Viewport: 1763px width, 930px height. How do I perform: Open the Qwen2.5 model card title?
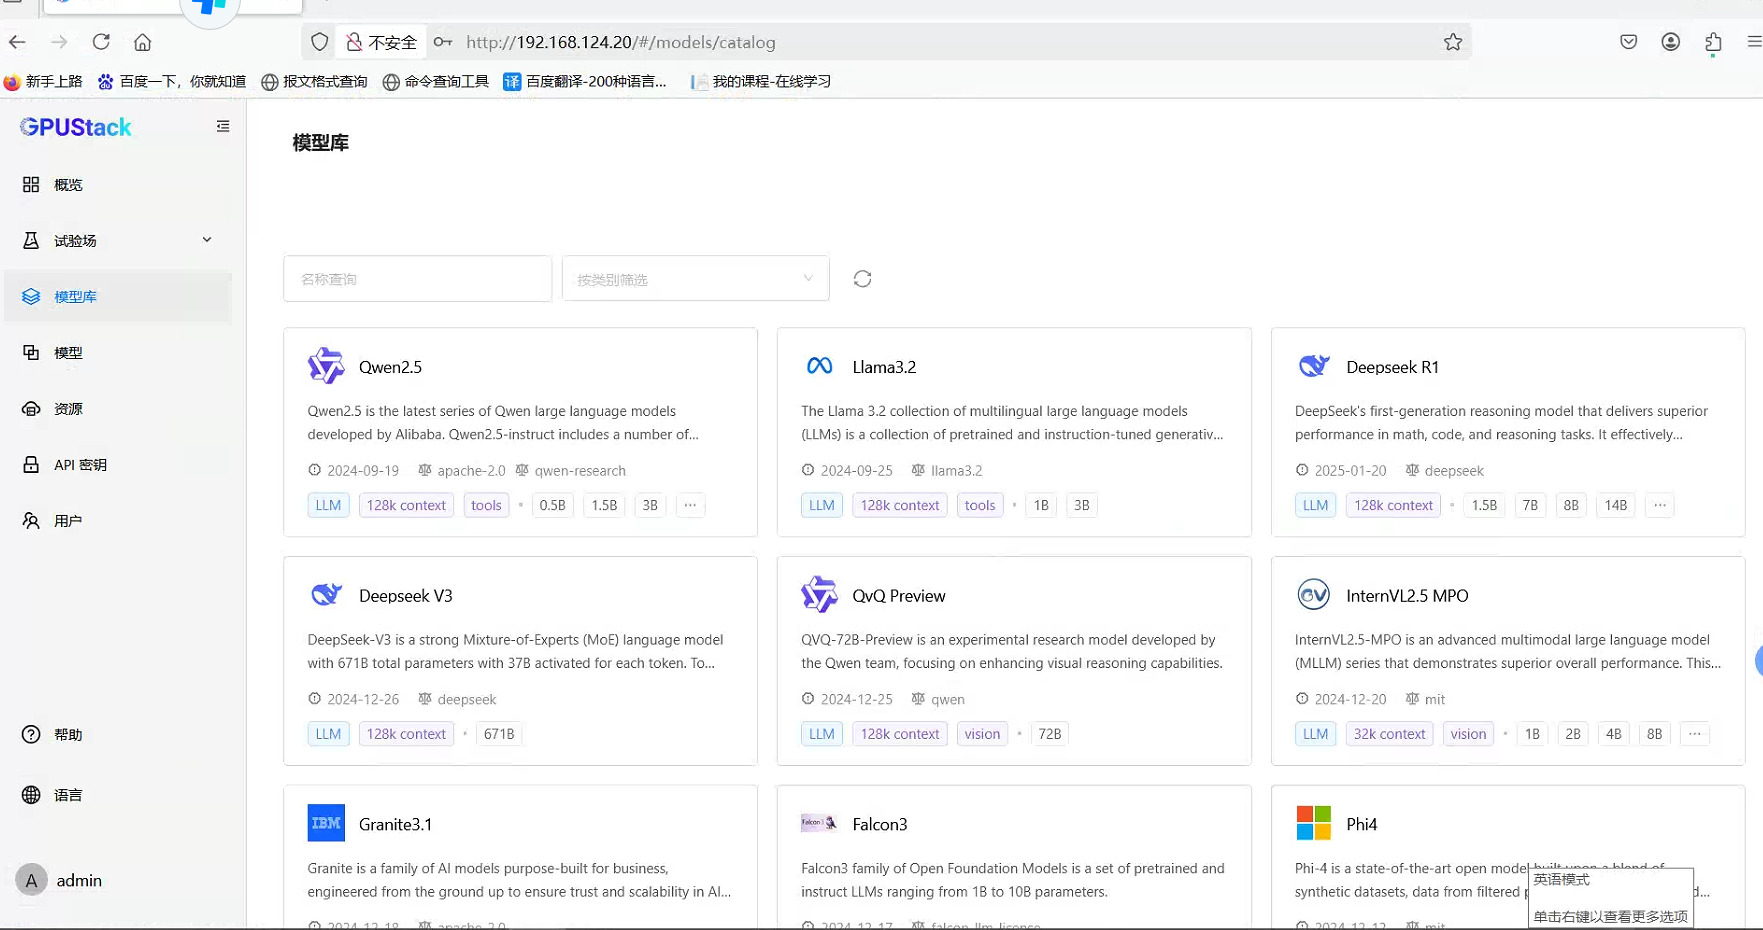[x=390, y=367]
